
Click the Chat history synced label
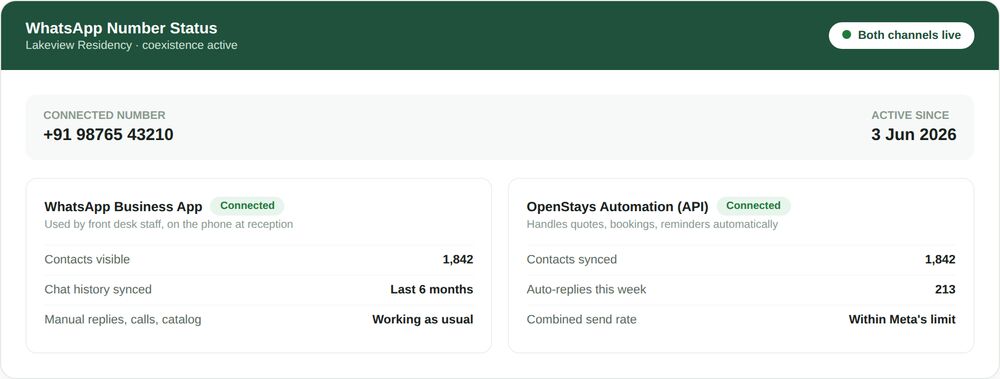(x=98, y=290)
